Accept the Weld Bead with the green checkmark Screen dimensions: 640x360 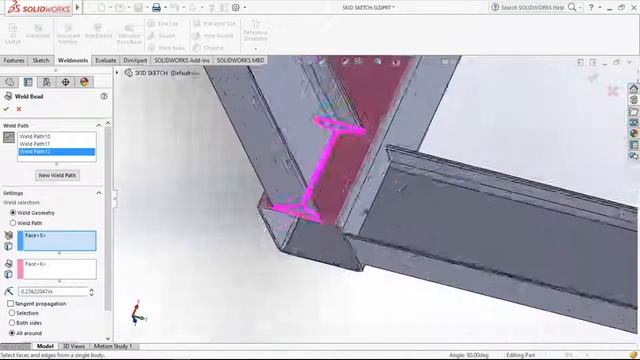tap(6, 109)
